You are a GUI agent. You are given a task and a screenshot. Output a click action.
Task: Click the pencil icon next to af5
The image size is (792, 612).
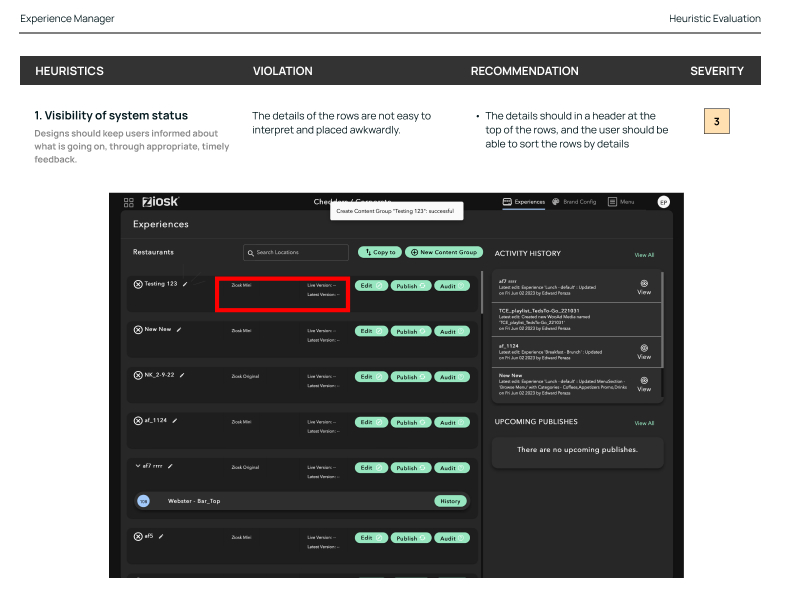162,537
